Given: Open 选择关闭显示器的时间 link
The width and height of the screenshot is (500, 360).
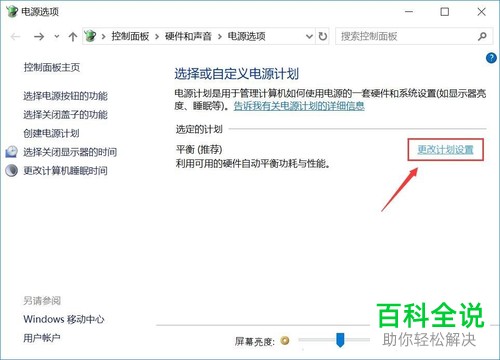Looking at the screenshot, I should [70, 152].
